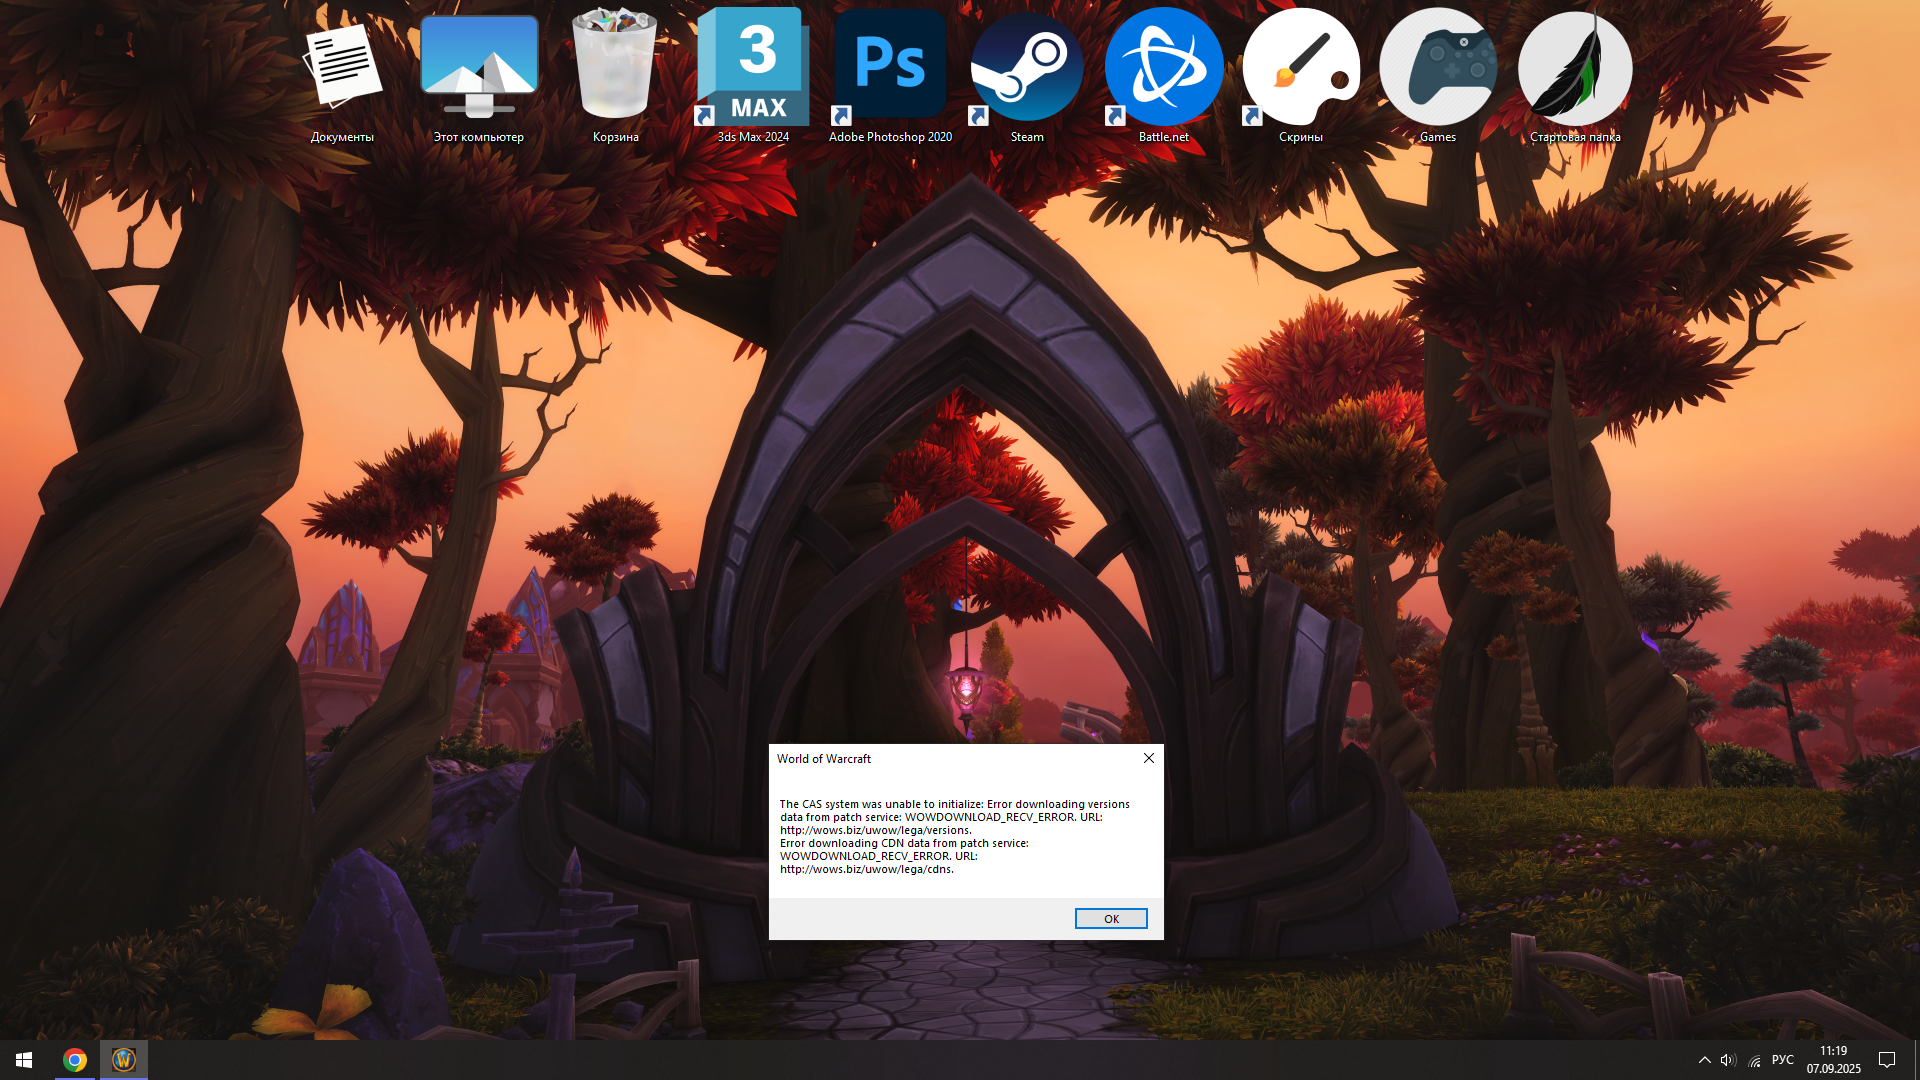Open the volume control in the tray
Screen dimensions: 1920x1080
pos(1728,1060)
